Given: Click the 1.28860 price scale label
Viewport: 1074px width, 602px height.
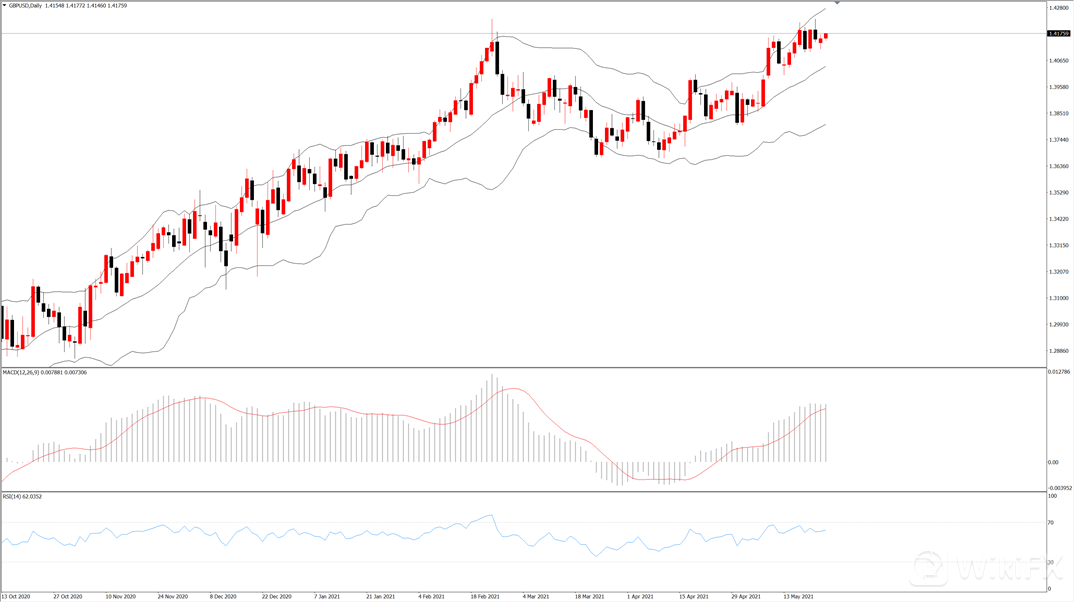Looking at the screenshot, I should [x=1058, y=351].
